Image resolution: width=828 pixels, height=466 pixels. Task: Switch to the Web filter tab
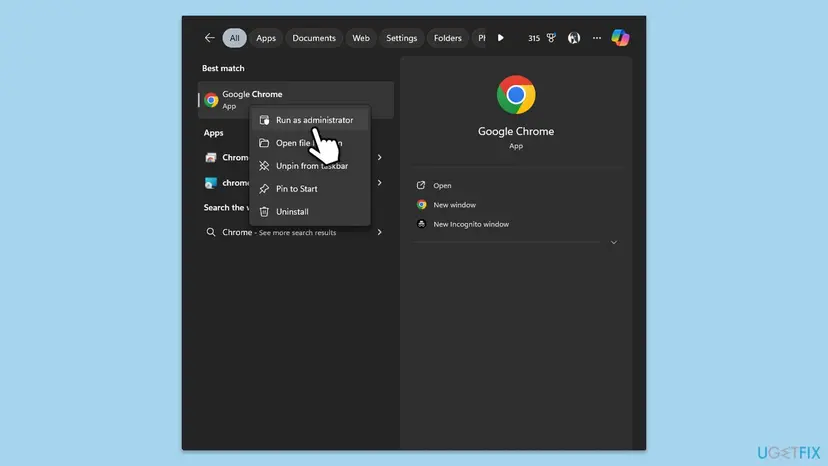[361, 38]
